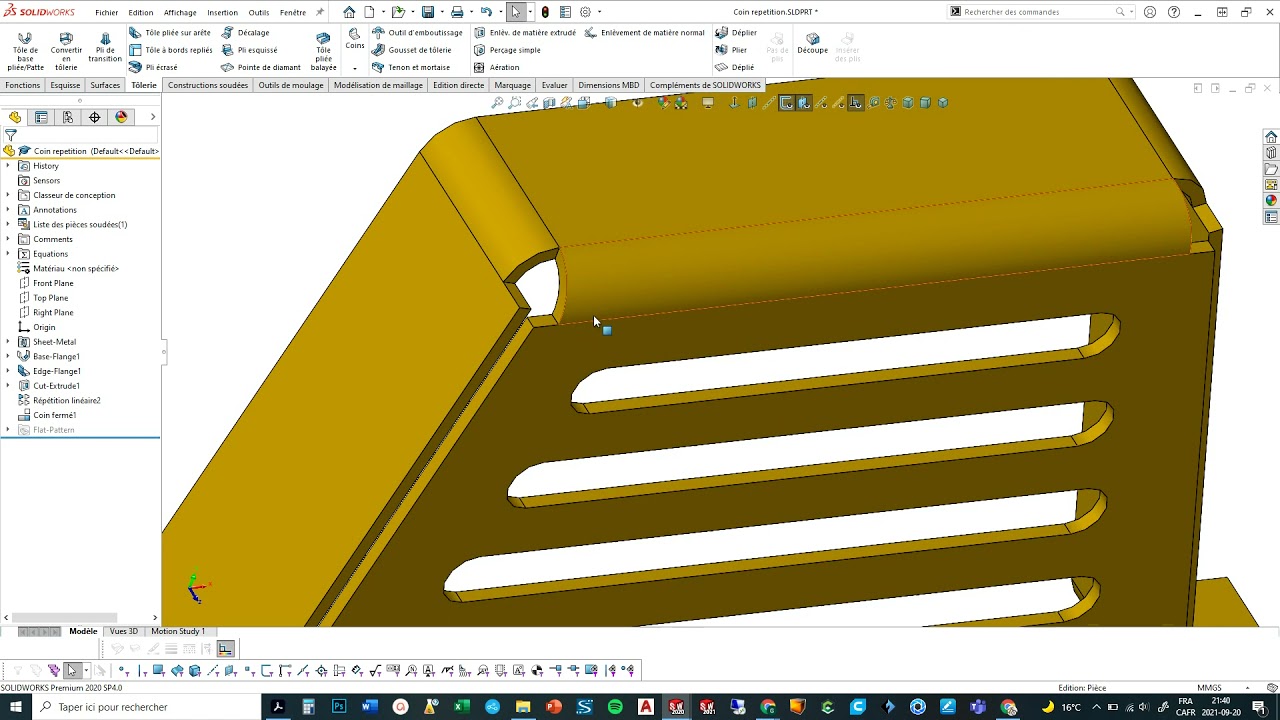Choose Tôle pliée sur arête
The height and width of the screenshot is (720, 1280).
pyautogui.click(x=170, y=33)
